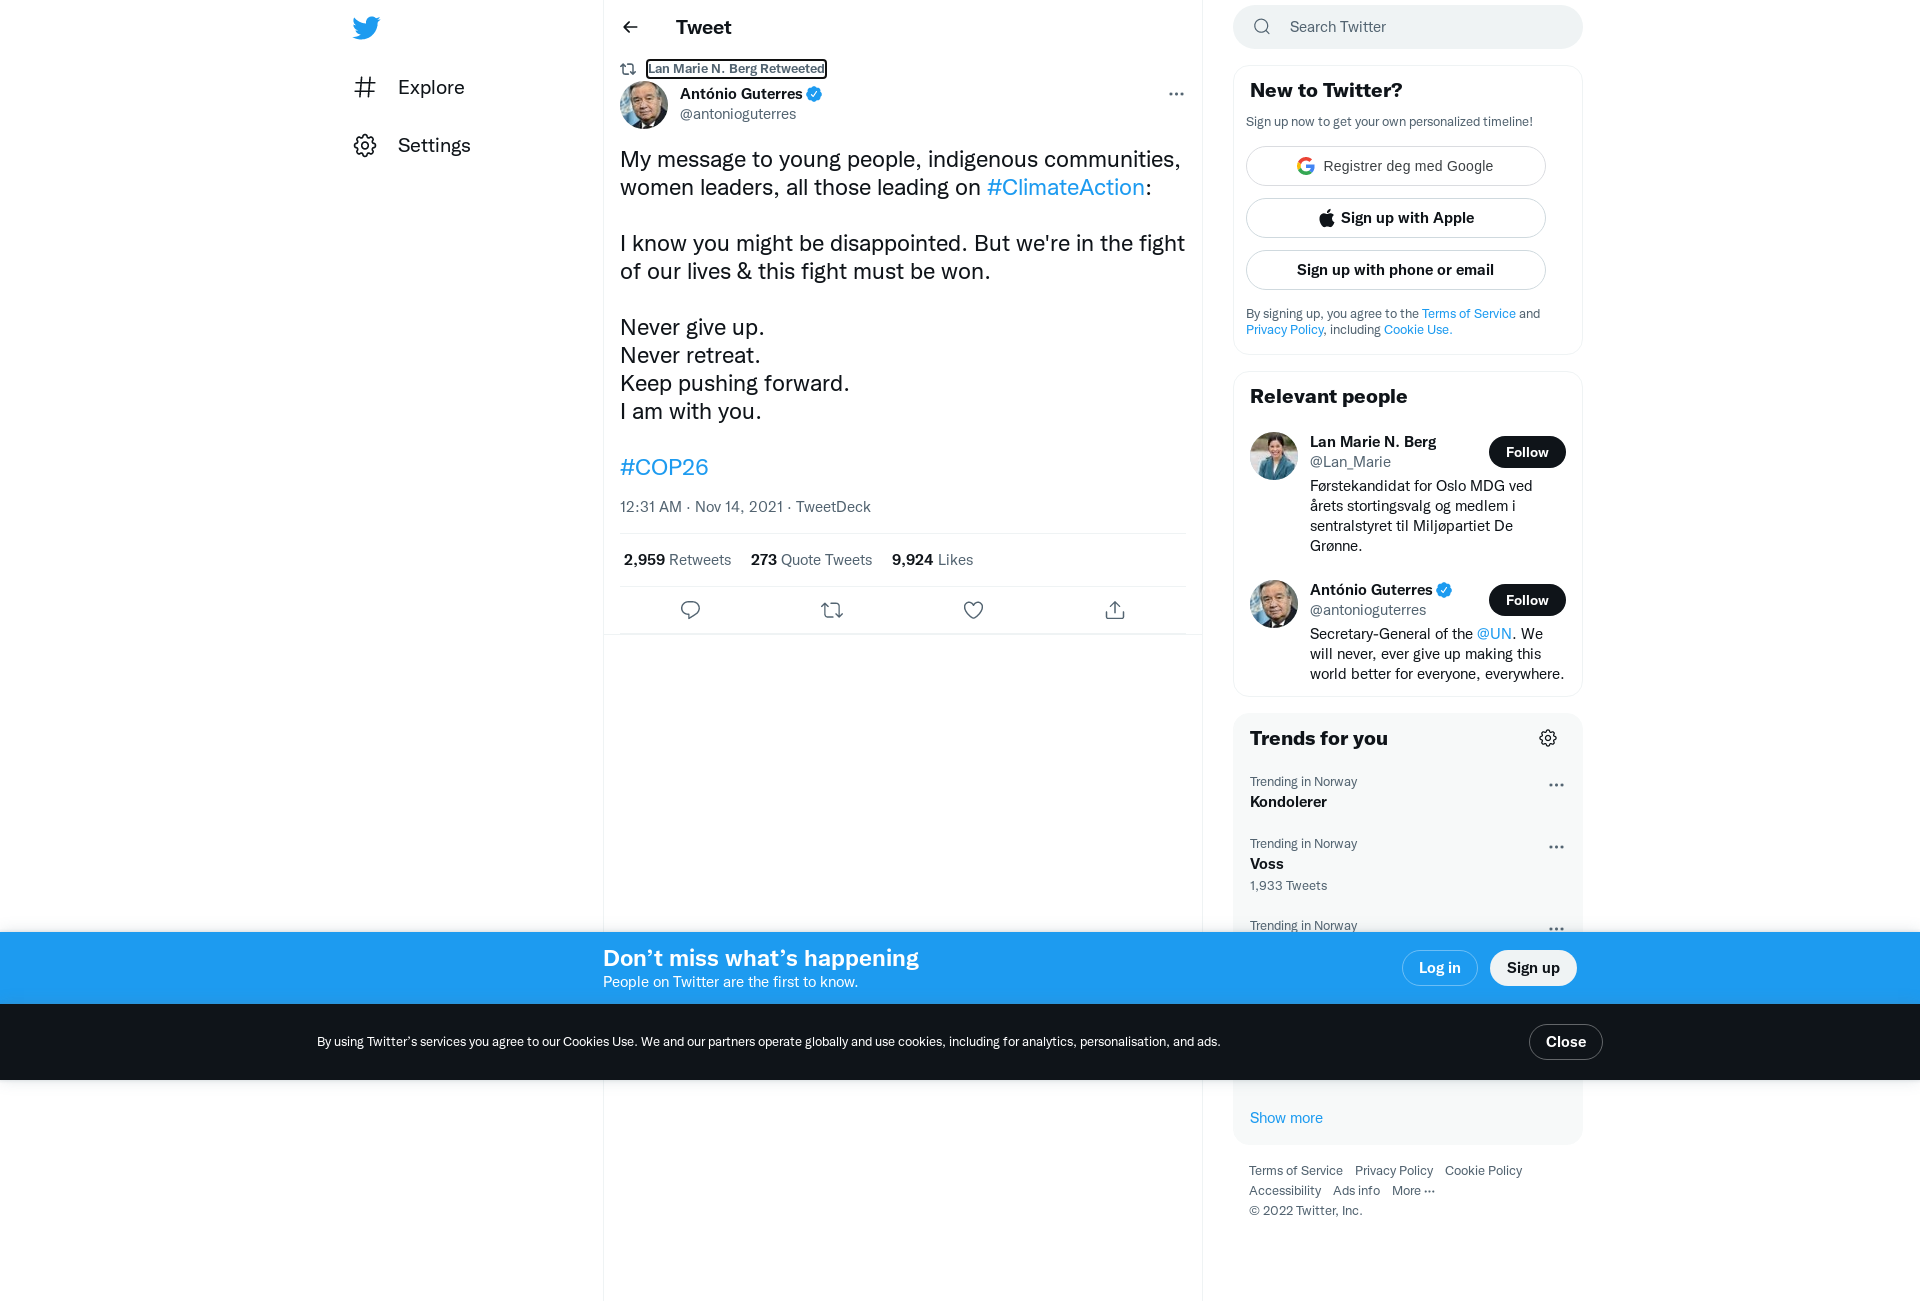Open more options for Kondolerer trend
1920x1301 pixels.
pyautogui.click(x=1556, y=785)
